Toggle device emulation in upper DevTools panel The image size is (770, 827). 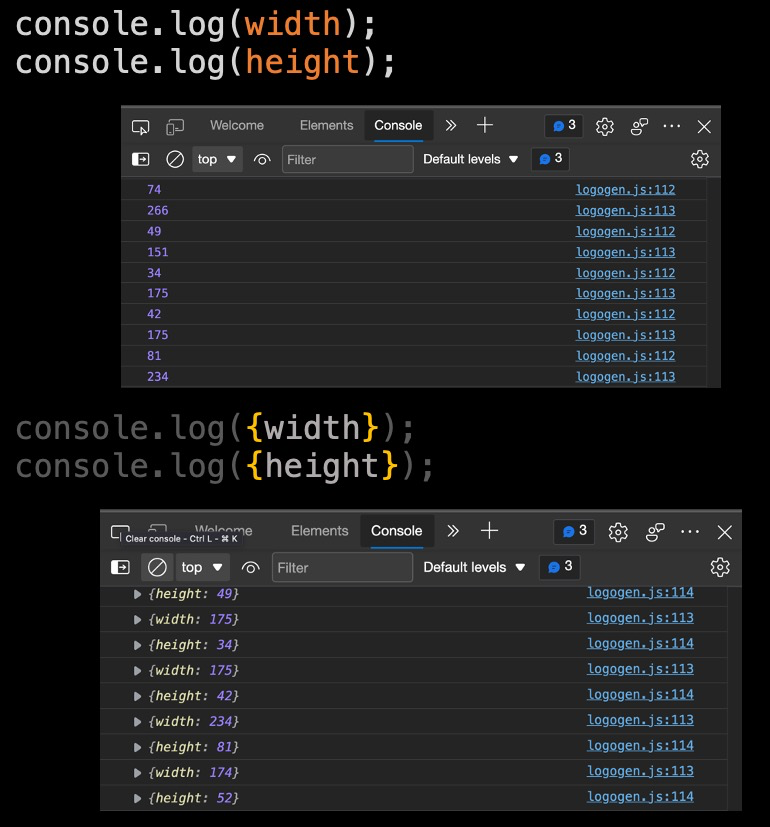pyautogui.click(x=175, y=126)
